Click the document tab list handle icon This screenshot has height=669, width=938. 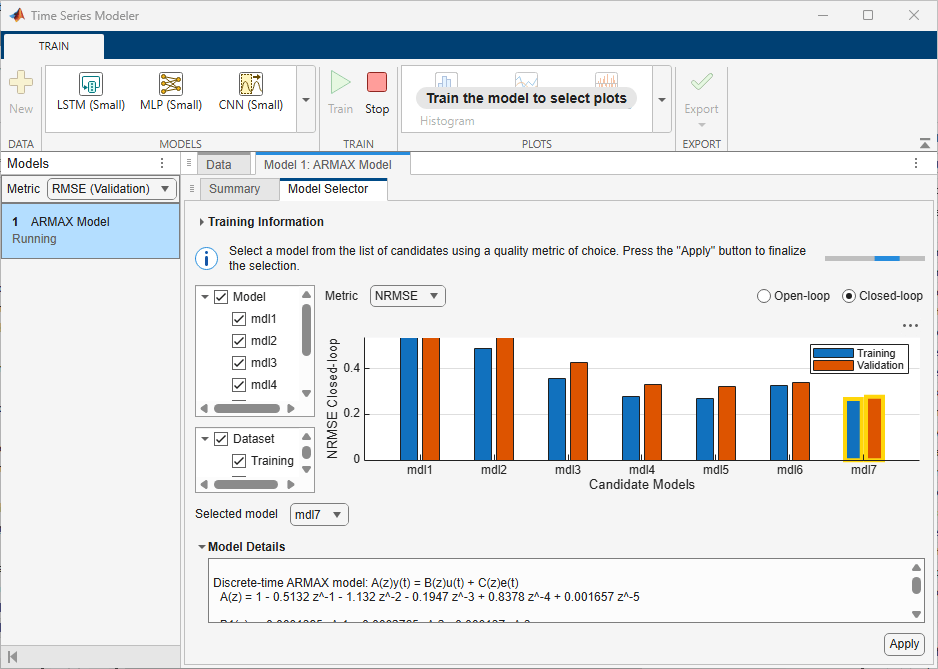coord(188,163)
